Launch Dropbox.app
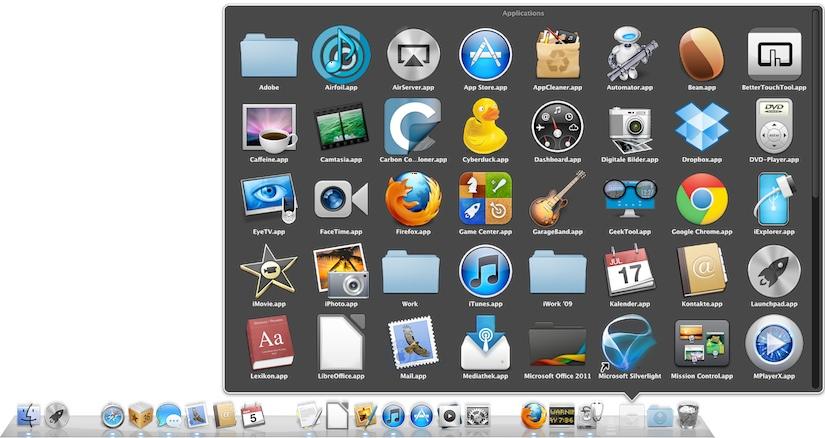This screenshot has height=438, width=825. click(701, 127)
